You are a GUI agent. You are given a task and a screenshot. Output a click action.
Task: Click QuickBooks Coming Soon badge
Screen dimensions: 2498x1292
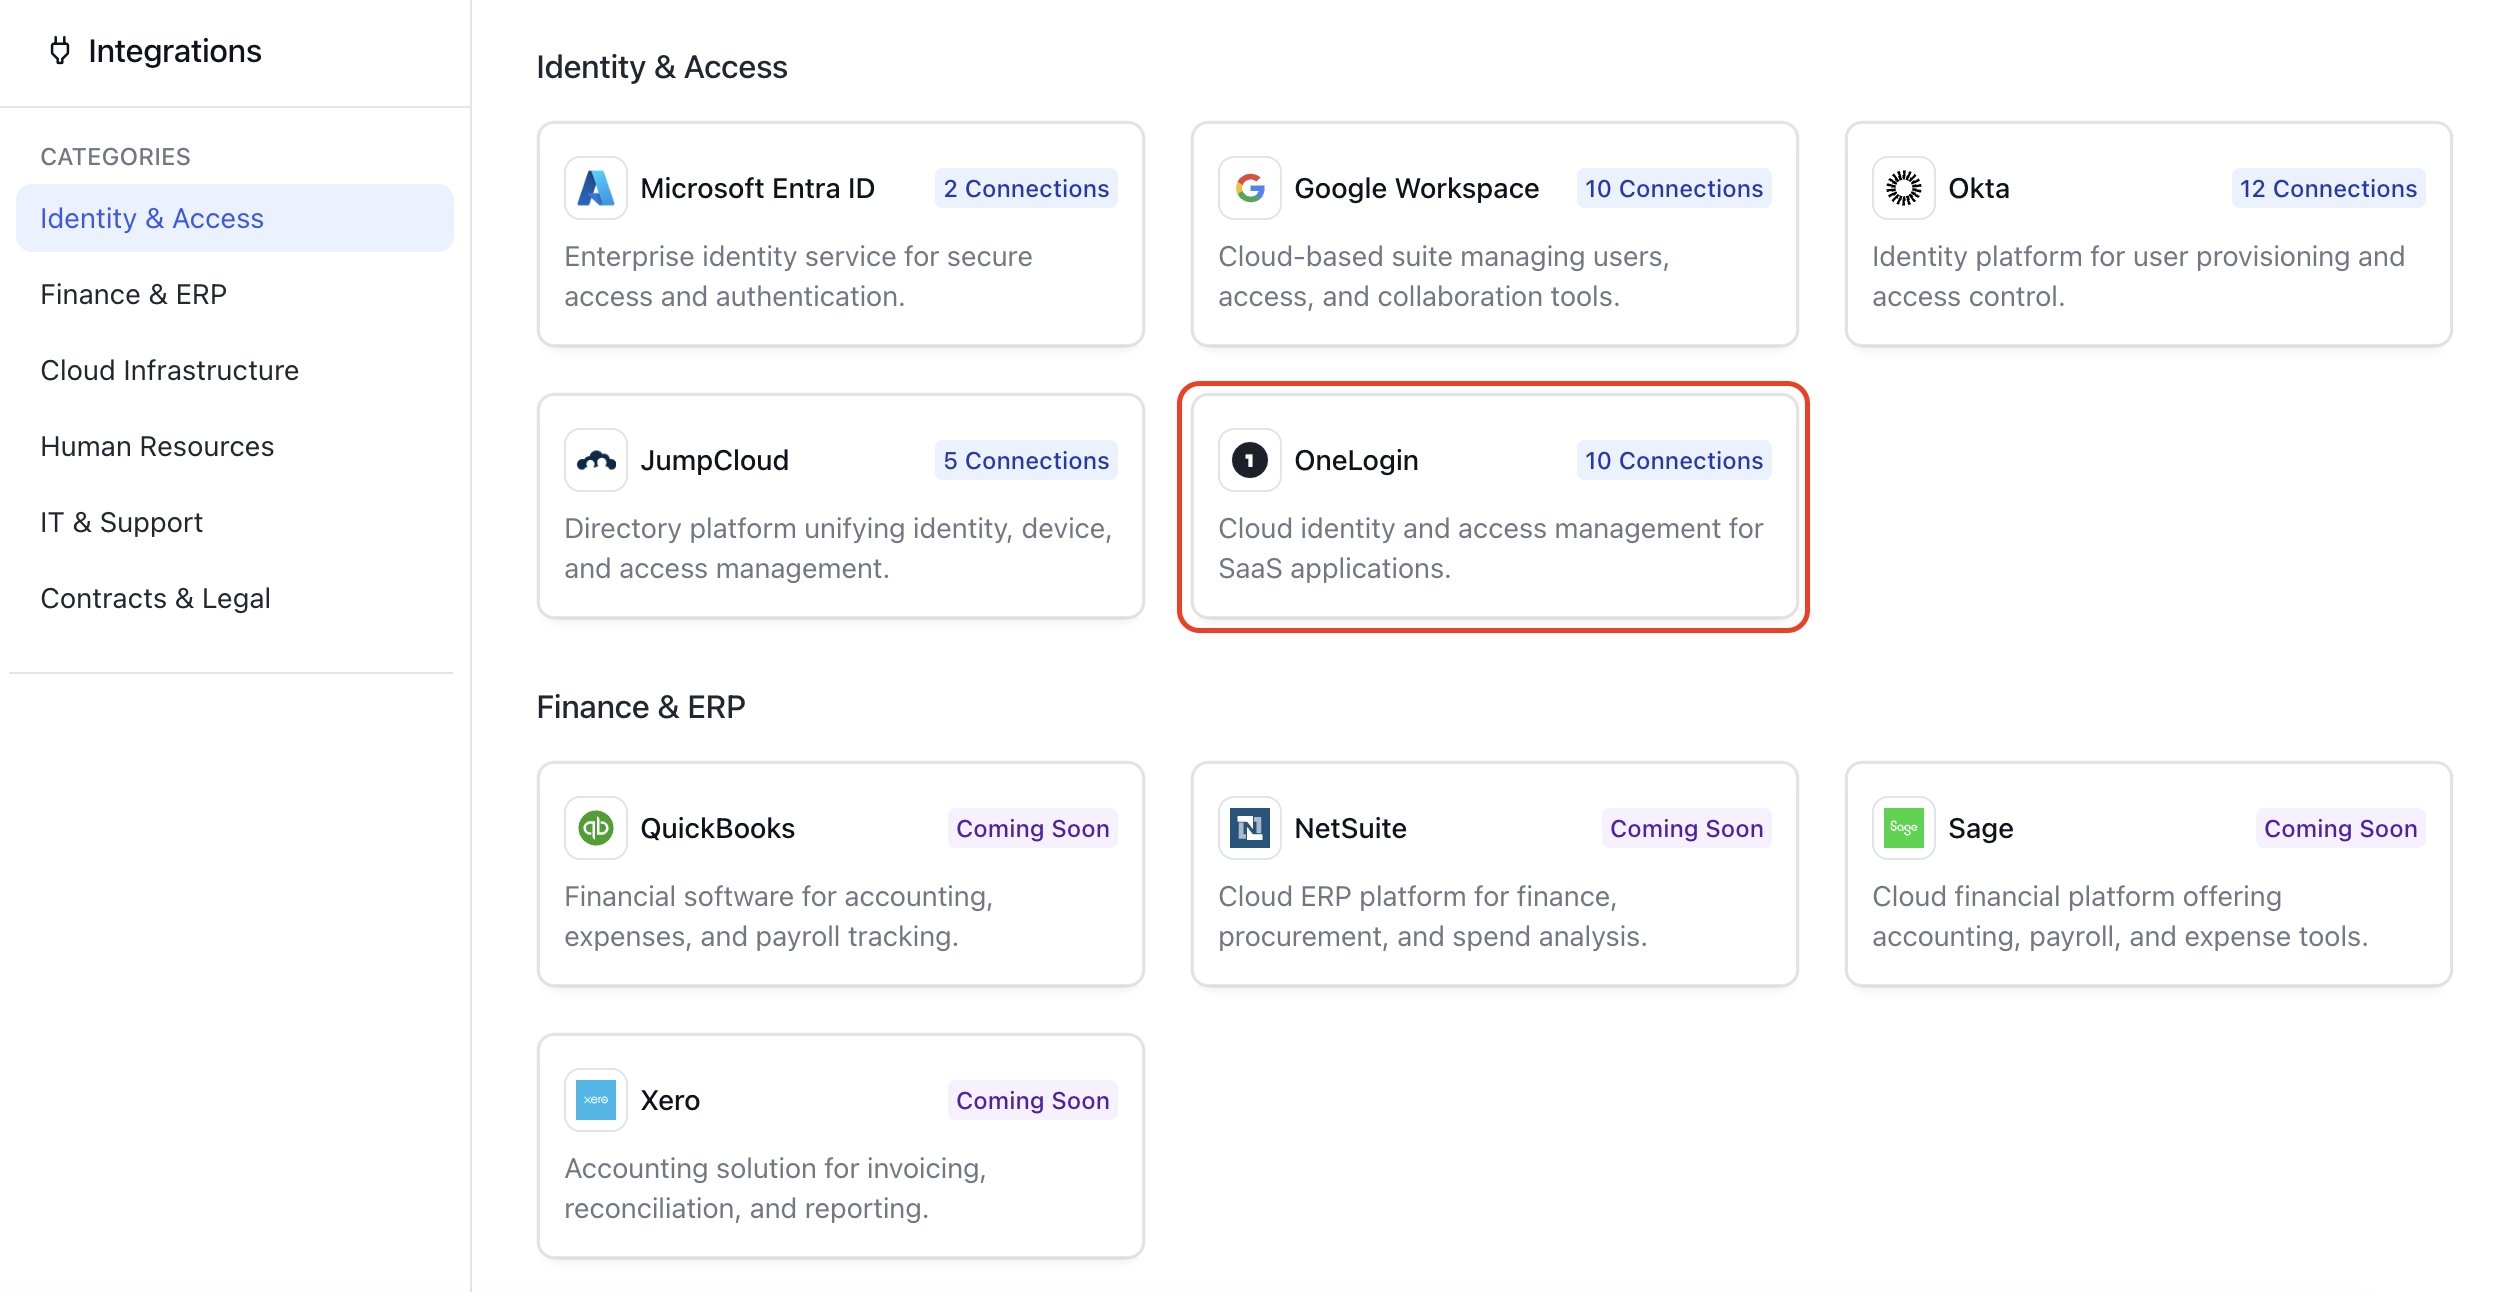pyautogui.click(x=1033, y=828)
